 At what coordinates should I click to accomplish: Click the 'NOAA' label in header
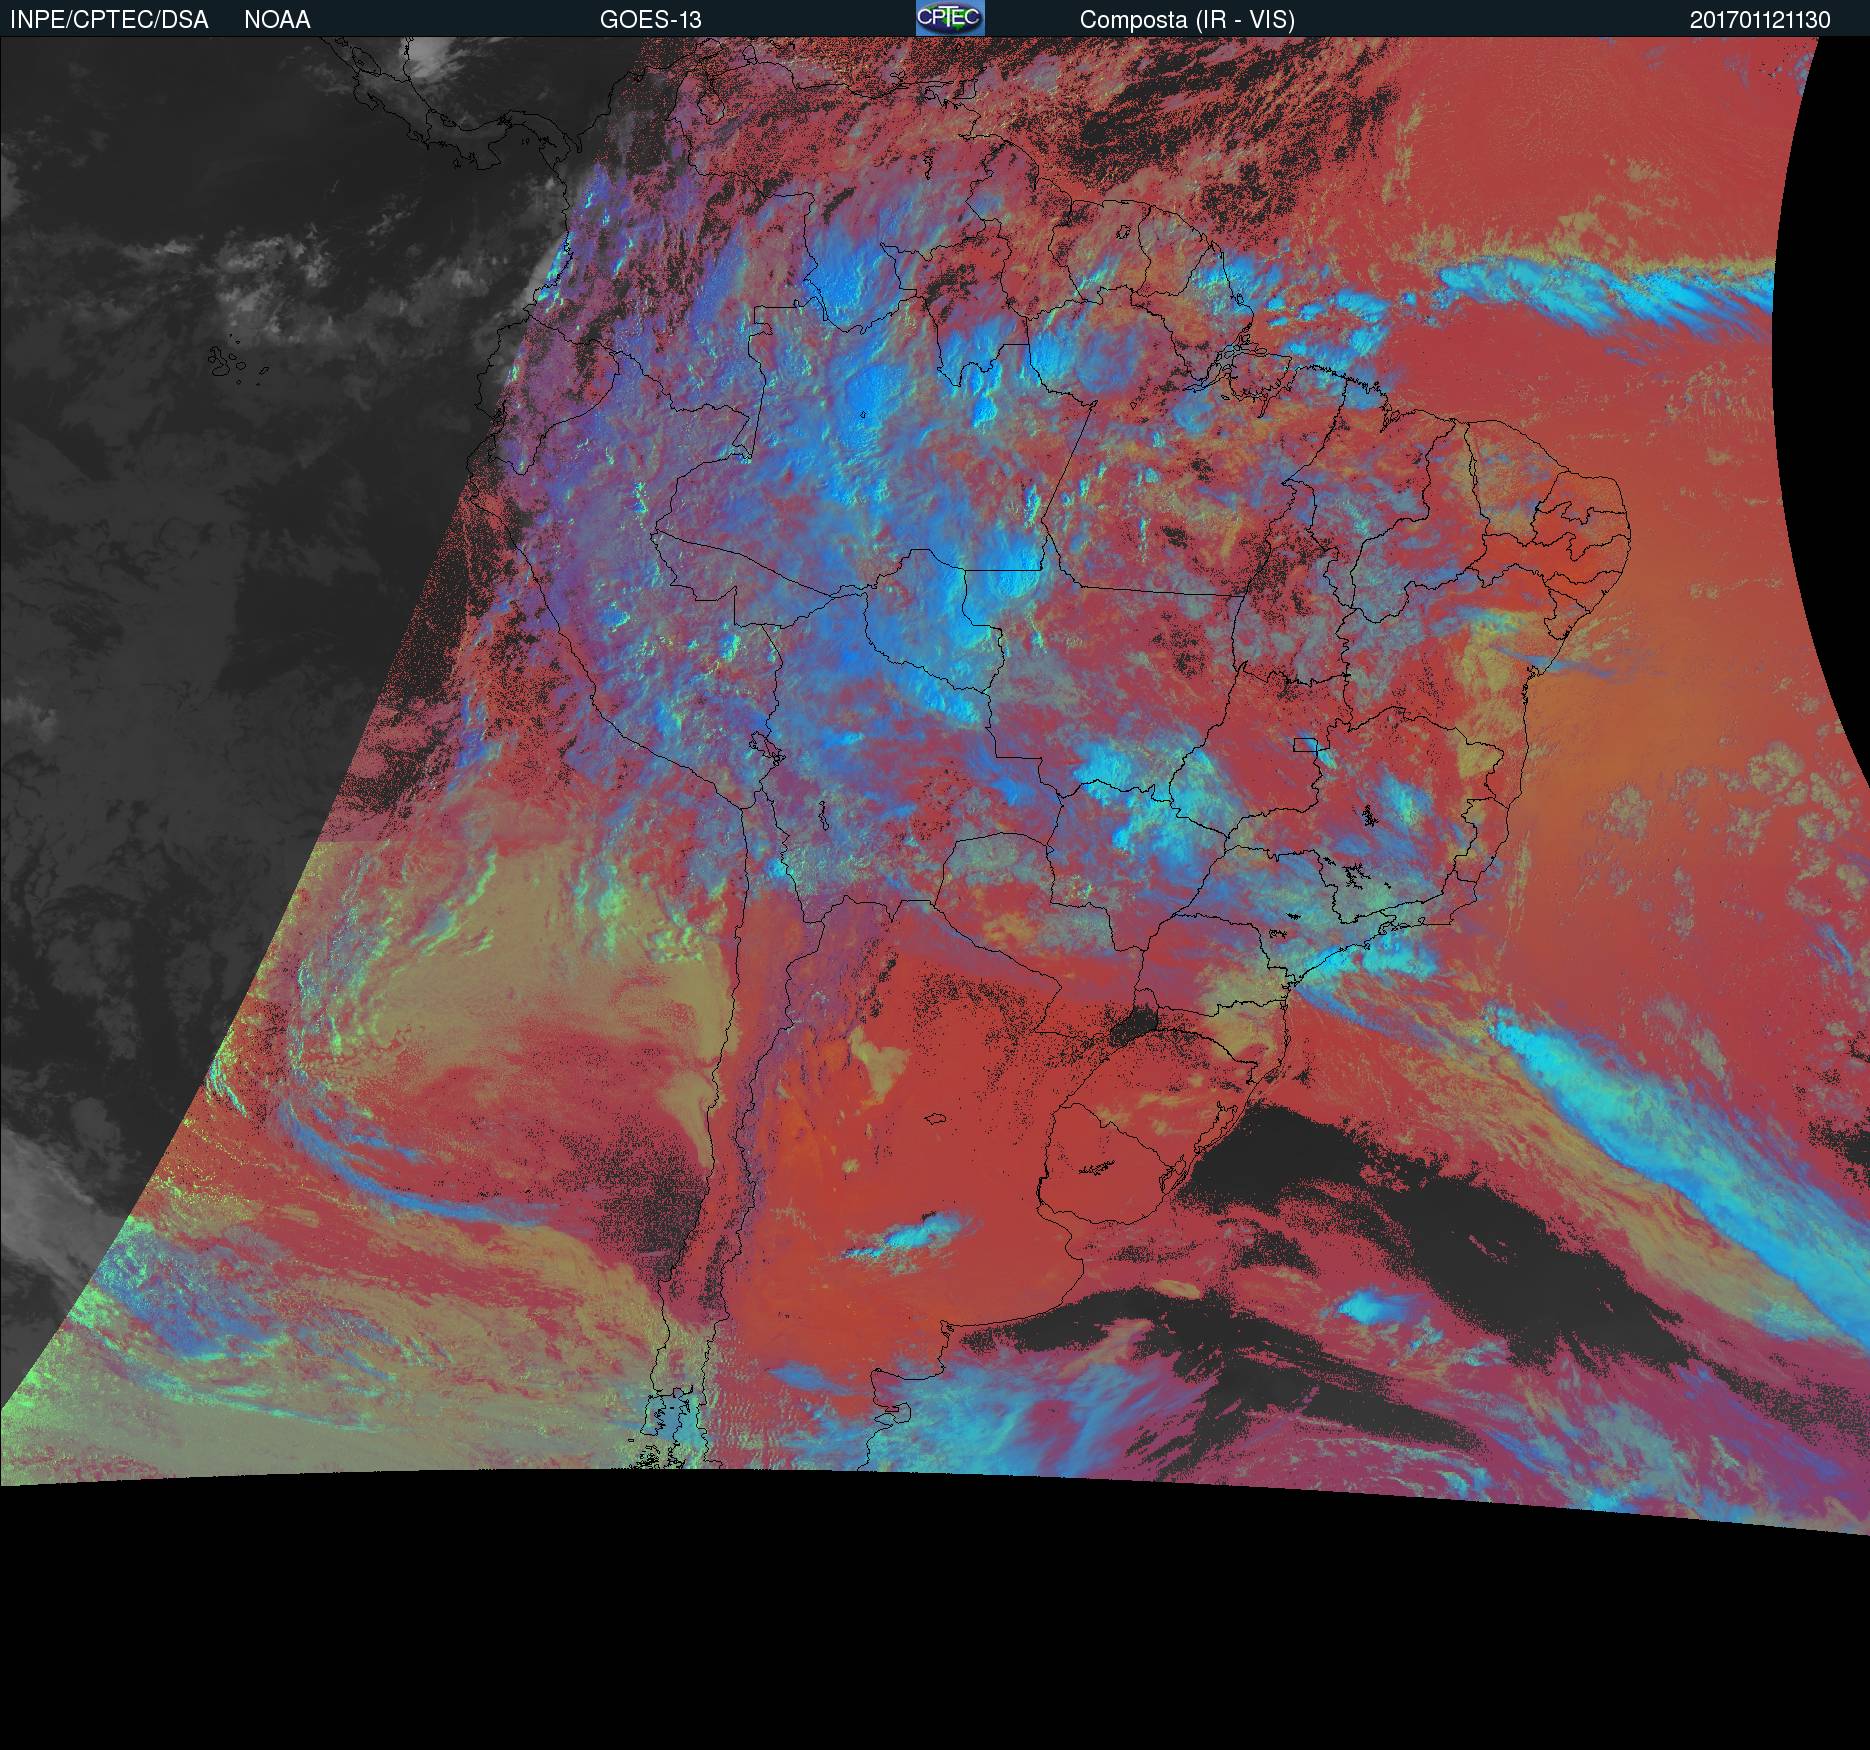tap(277, 20)
